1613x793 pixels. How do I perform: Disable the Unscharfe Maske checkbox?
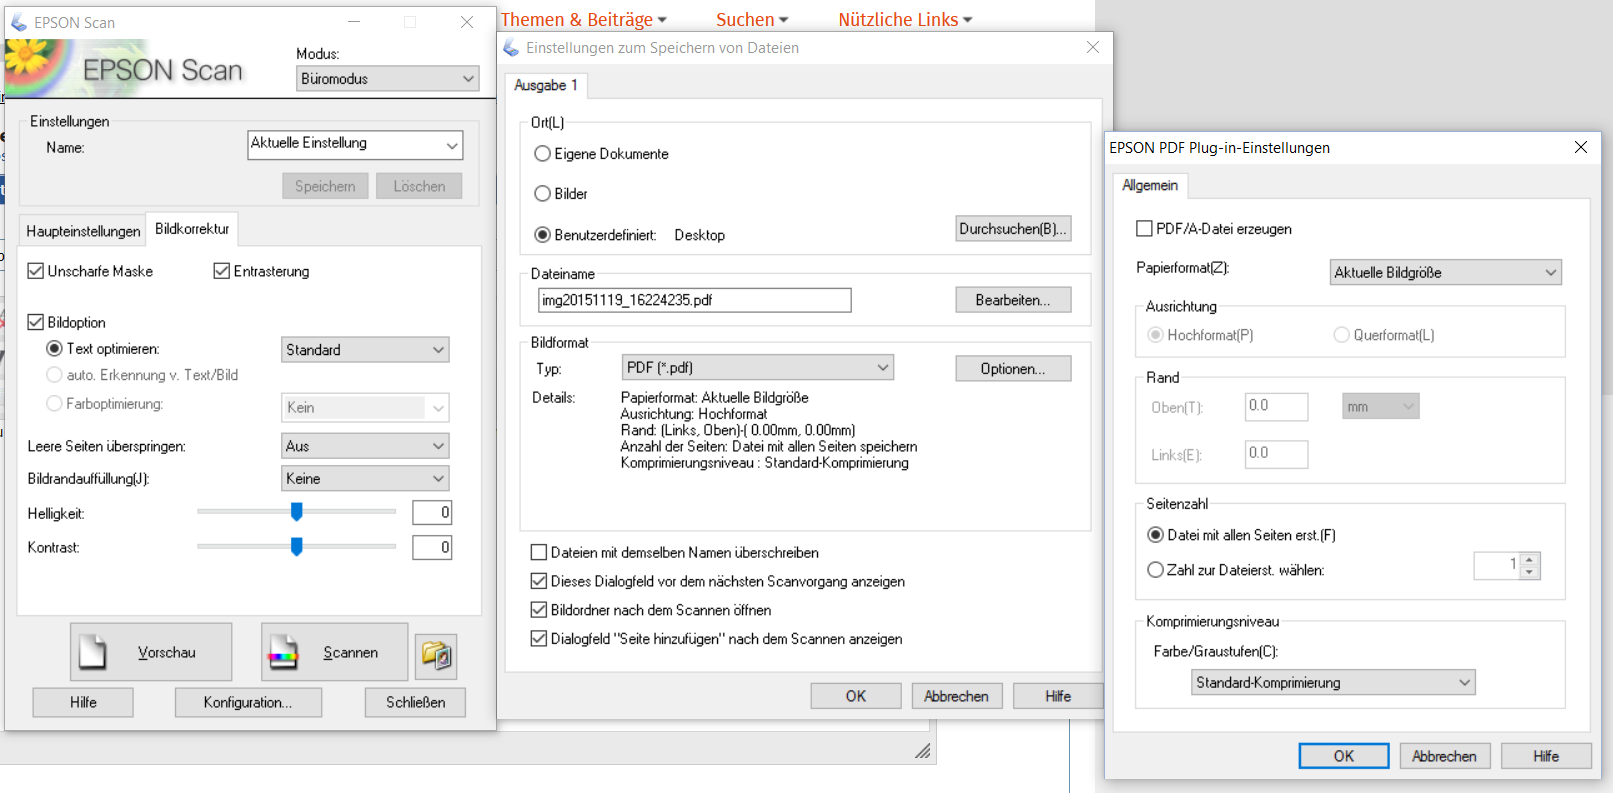[x=36, y=271]
